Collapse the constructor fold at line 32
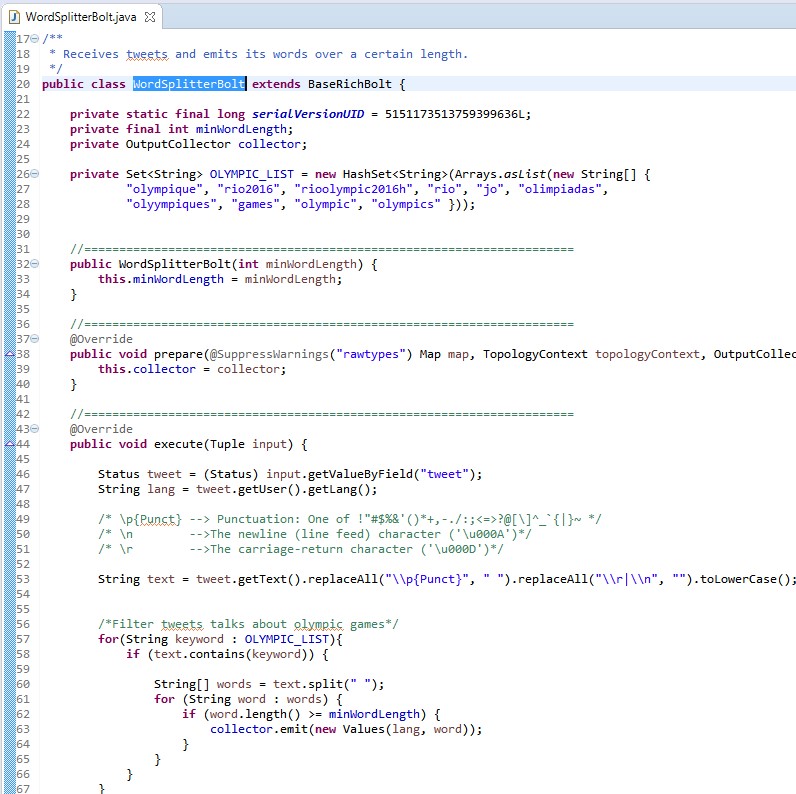 35,263
